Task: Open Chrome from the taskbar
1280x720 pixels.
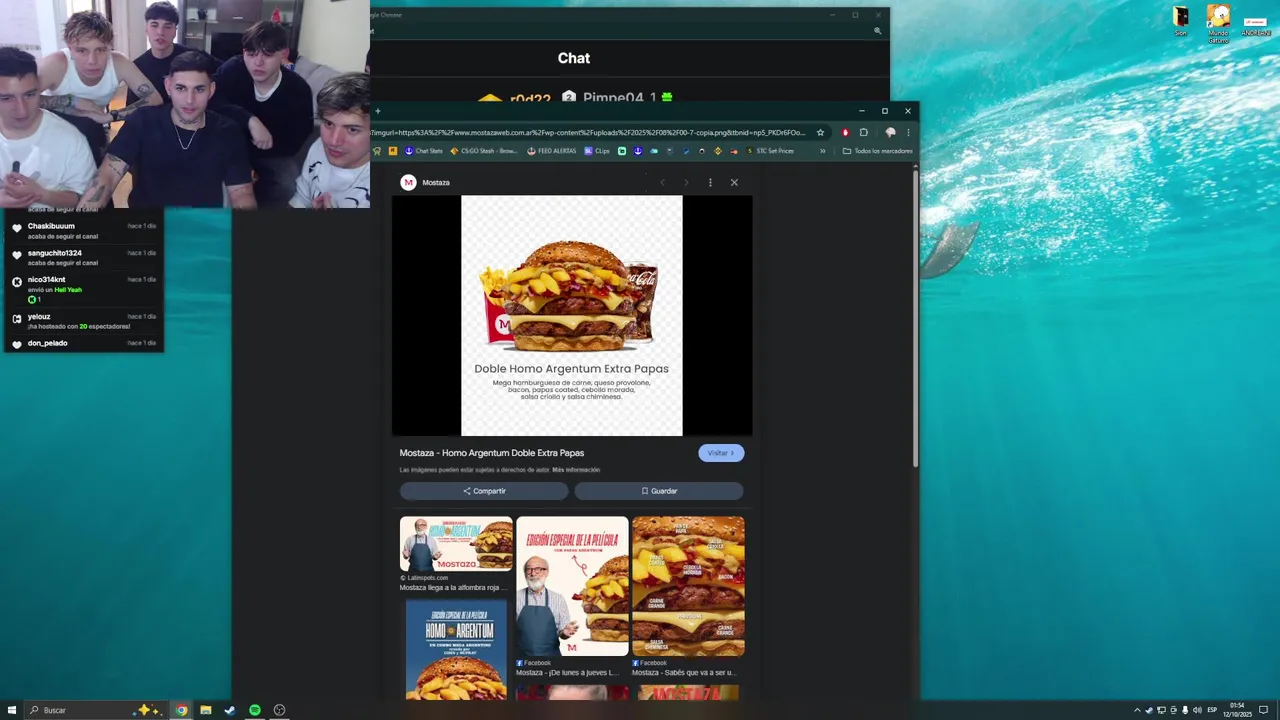Action: tap(182, 710)
